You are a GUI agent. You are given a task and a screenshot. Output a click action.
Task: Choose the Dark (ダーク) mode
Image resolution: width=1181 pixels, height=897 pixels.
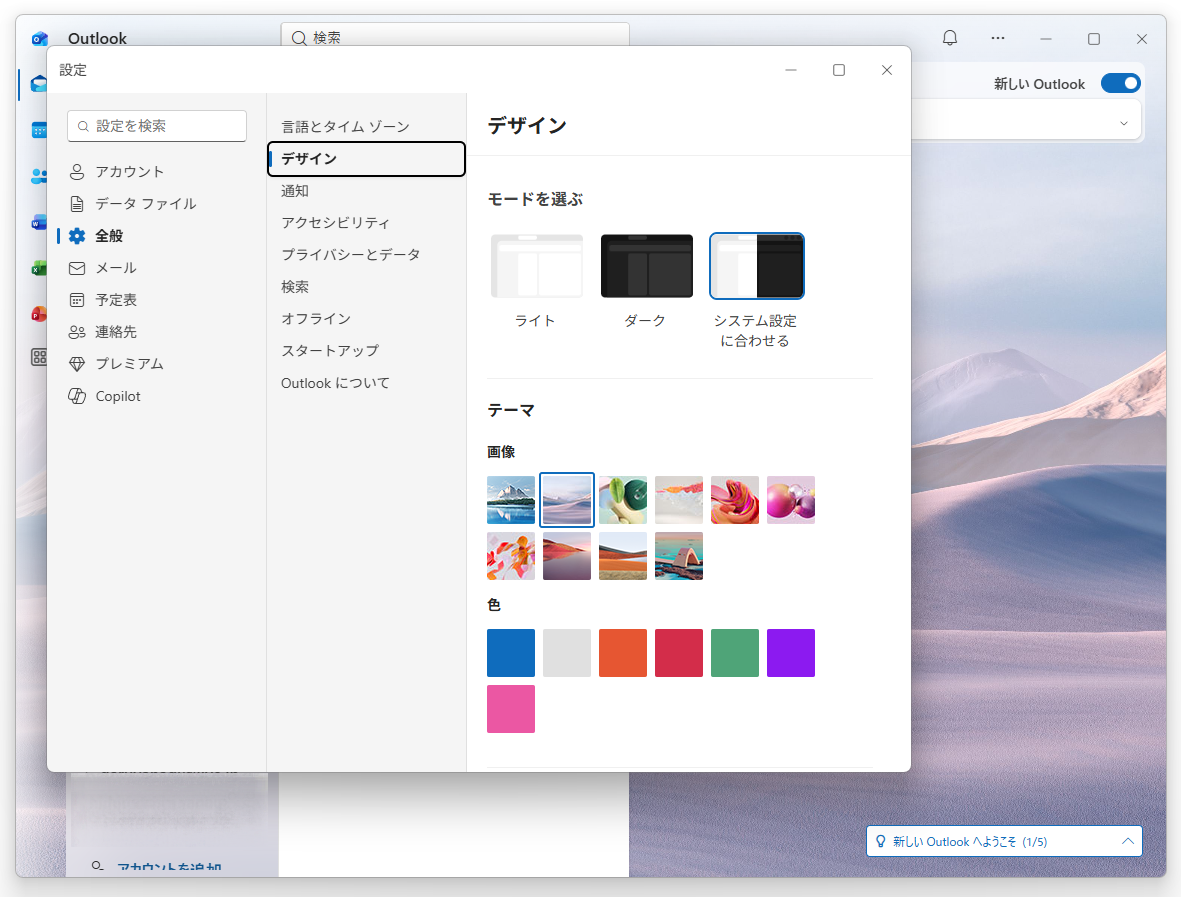click(x=646, y=266)
